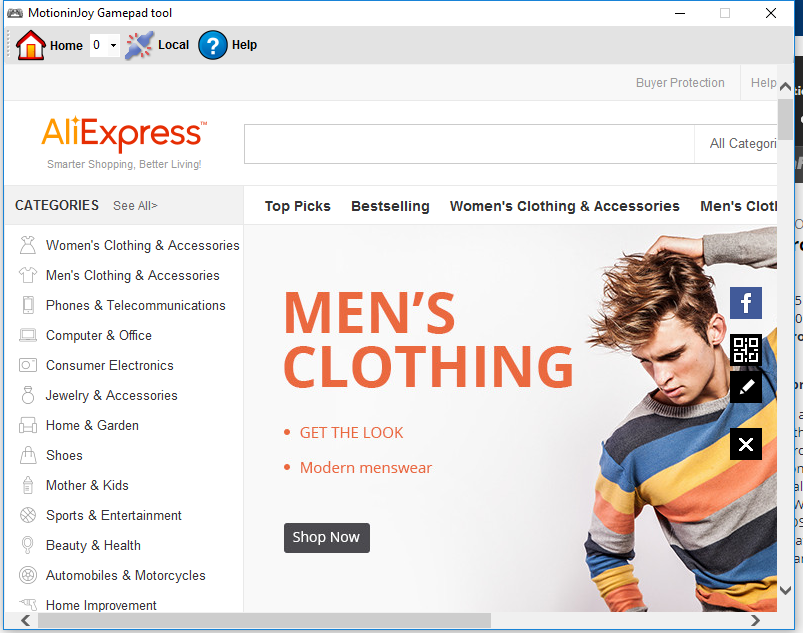Click the laptop icon for Computer & Office

[28, 335]
